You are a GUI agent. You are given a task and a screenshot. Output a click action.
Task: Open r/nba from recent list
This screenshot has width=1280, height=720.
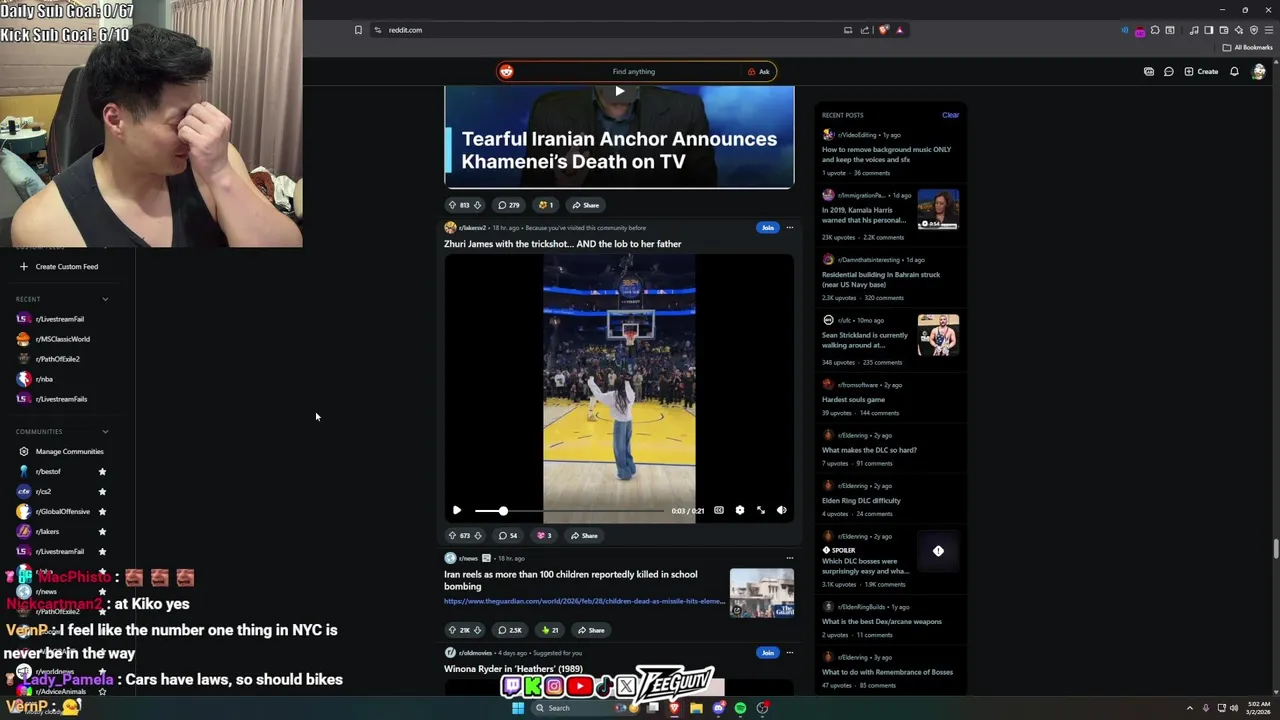44,379
